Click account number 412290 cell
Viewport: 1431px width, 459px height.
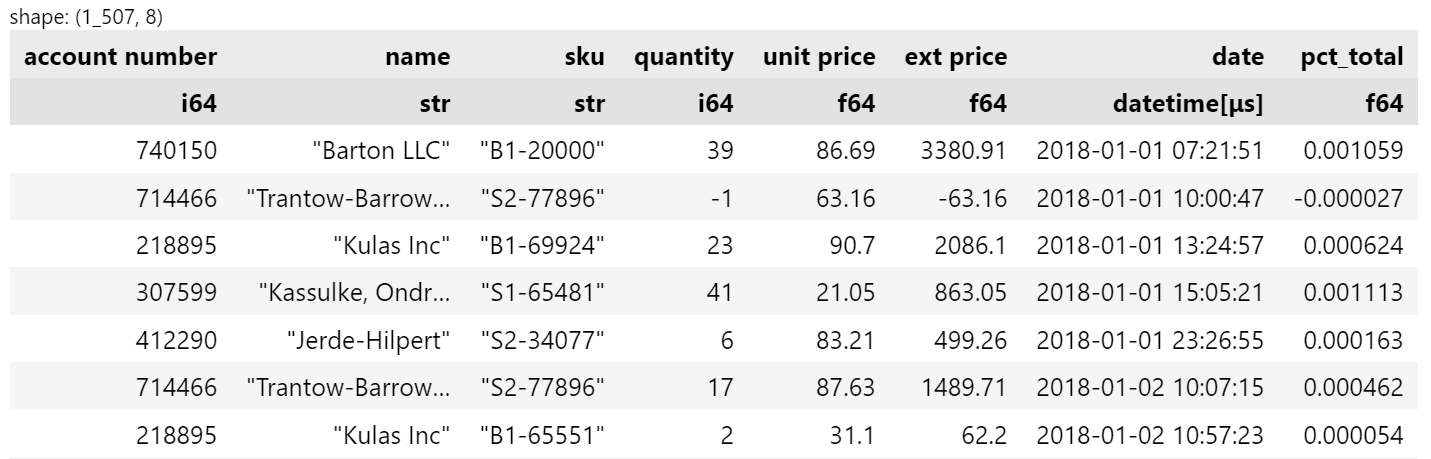pos(176,340)
